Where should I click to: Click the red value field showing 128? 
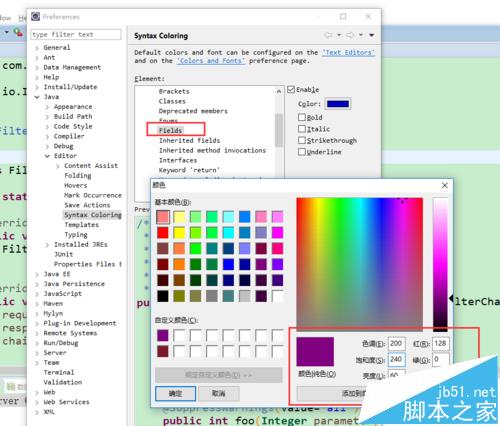pyautogui.click(x=441, y=344)
